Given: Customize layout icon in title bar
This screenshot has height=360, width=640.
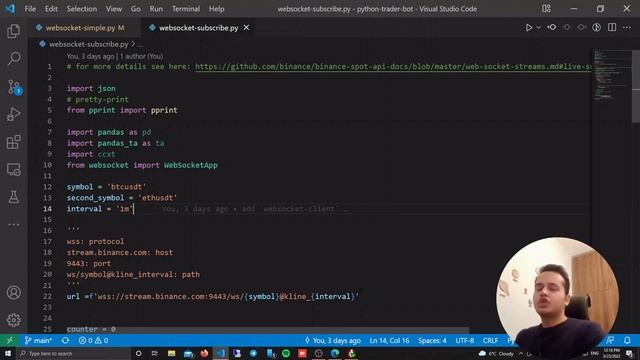Looking at the screenshot, I should click(x=546, y=9).
